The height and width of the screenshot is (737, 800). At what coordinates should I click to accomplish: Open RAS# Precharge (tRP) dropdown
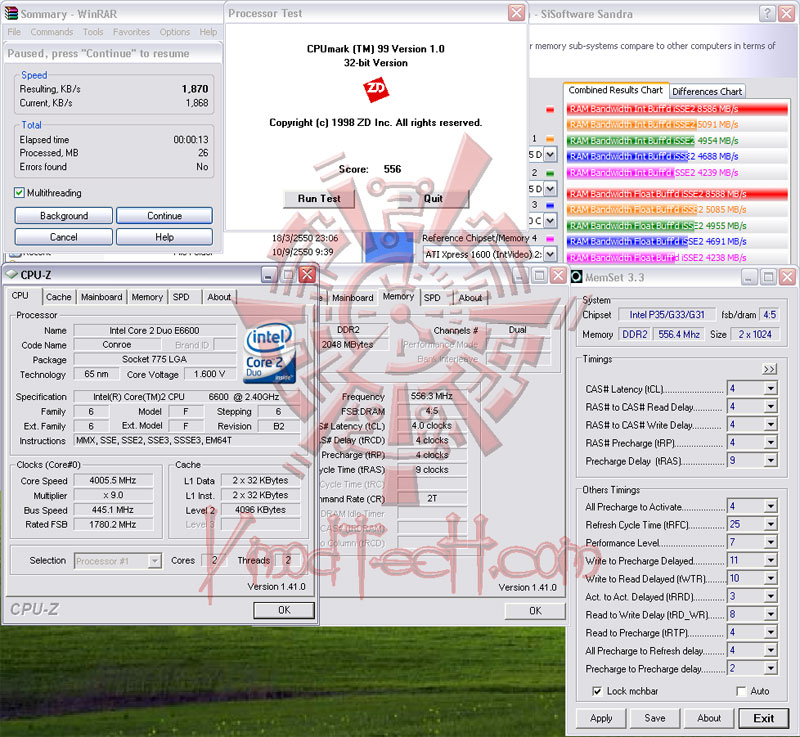(x=770, y=442)
